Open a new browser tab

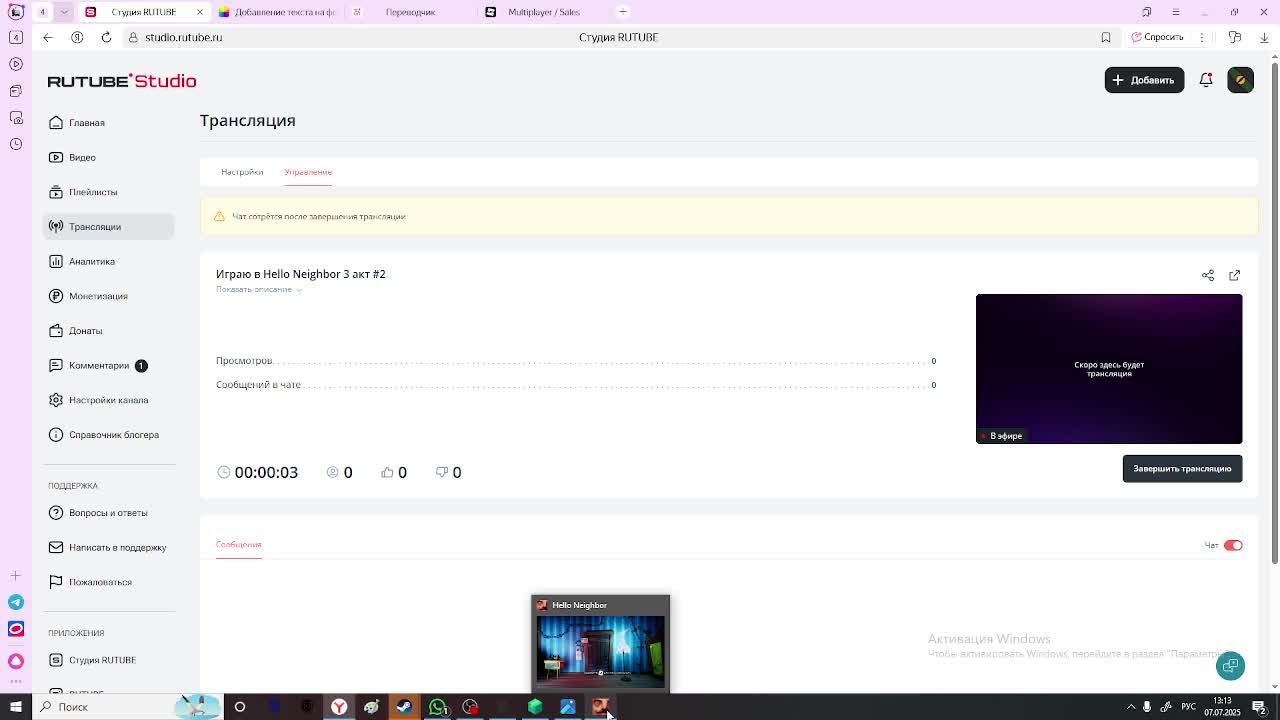[x=622, y=12]
